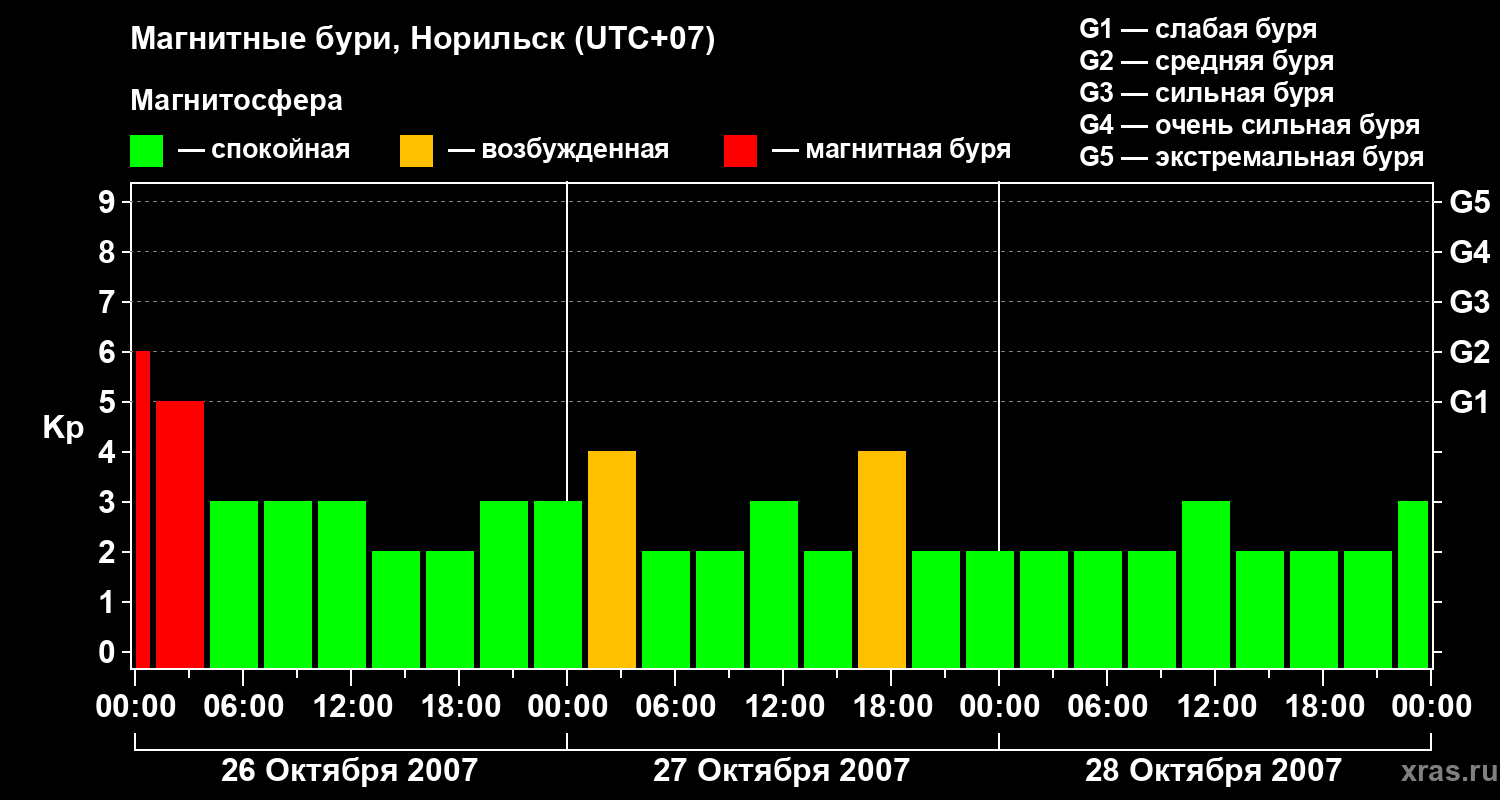The height and width of the screenshot is (800, 1500).
Task: Click the '0' value on Kp axis
Action: click(109, 652)
